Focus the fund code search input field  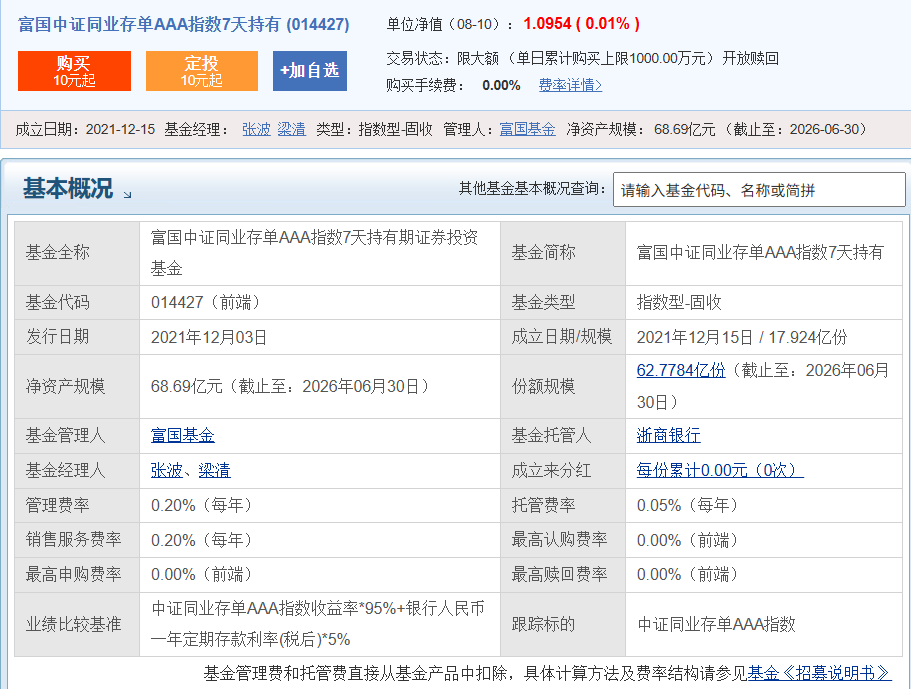coord(759,189)
